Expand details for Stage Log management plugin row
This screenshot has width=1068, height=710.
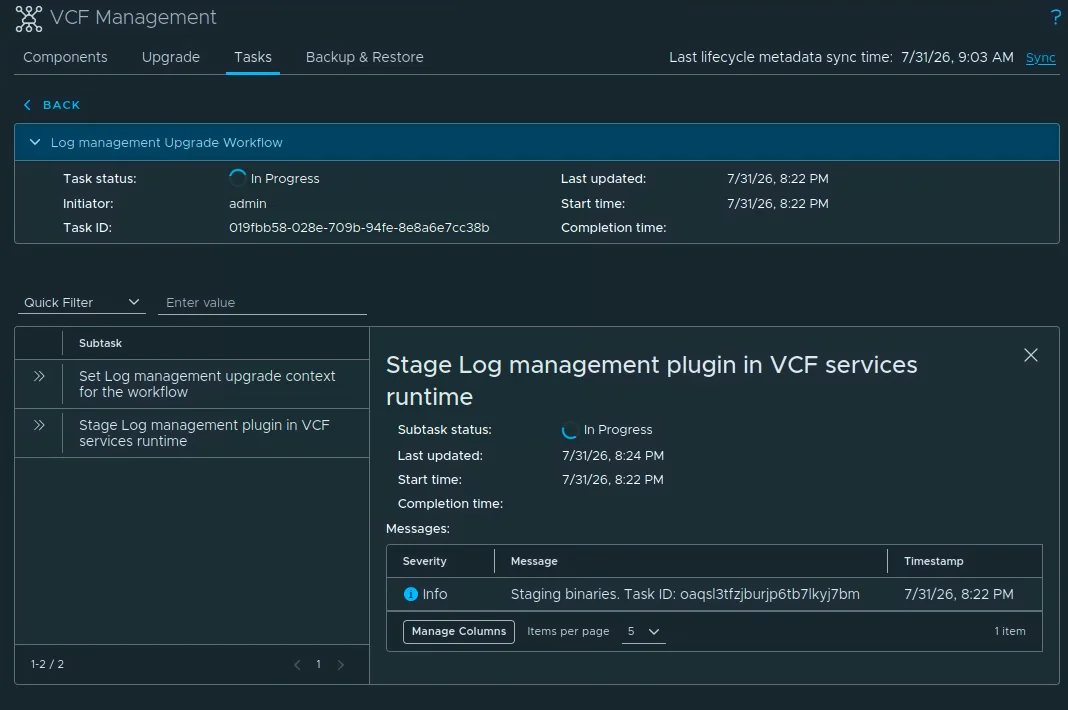(39, 425)
